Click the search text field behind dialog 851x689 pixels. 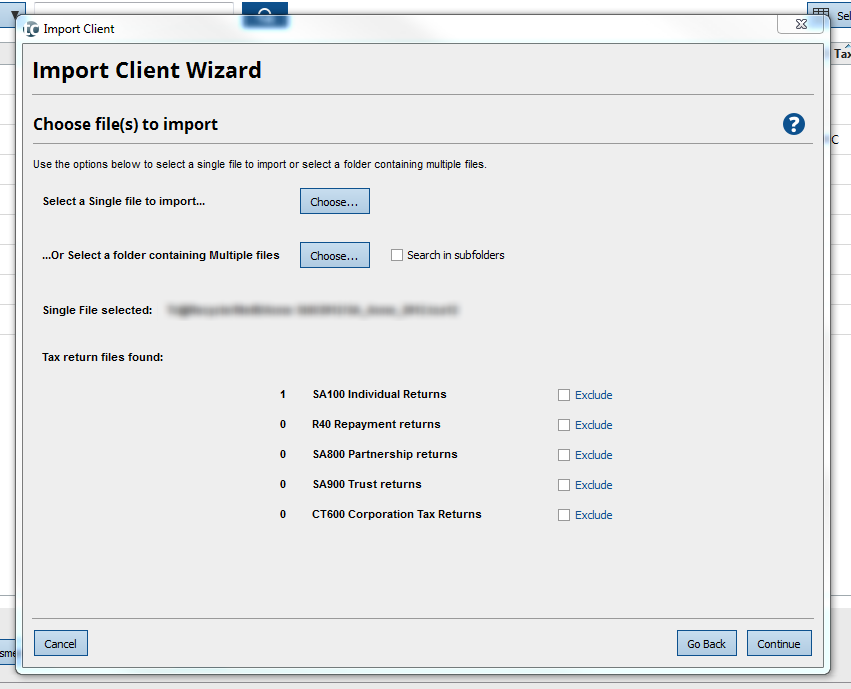click(x=133, y=10)
